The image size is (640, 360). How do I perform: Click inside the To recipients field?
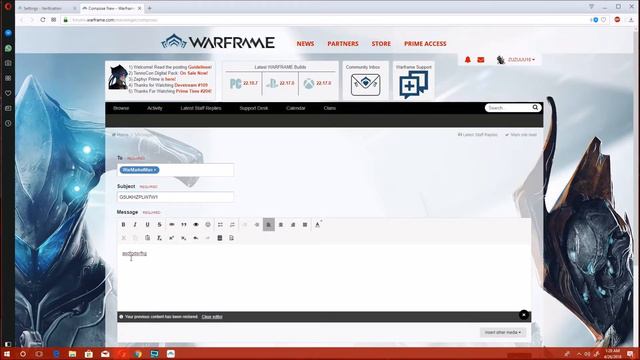click(176, 170)
